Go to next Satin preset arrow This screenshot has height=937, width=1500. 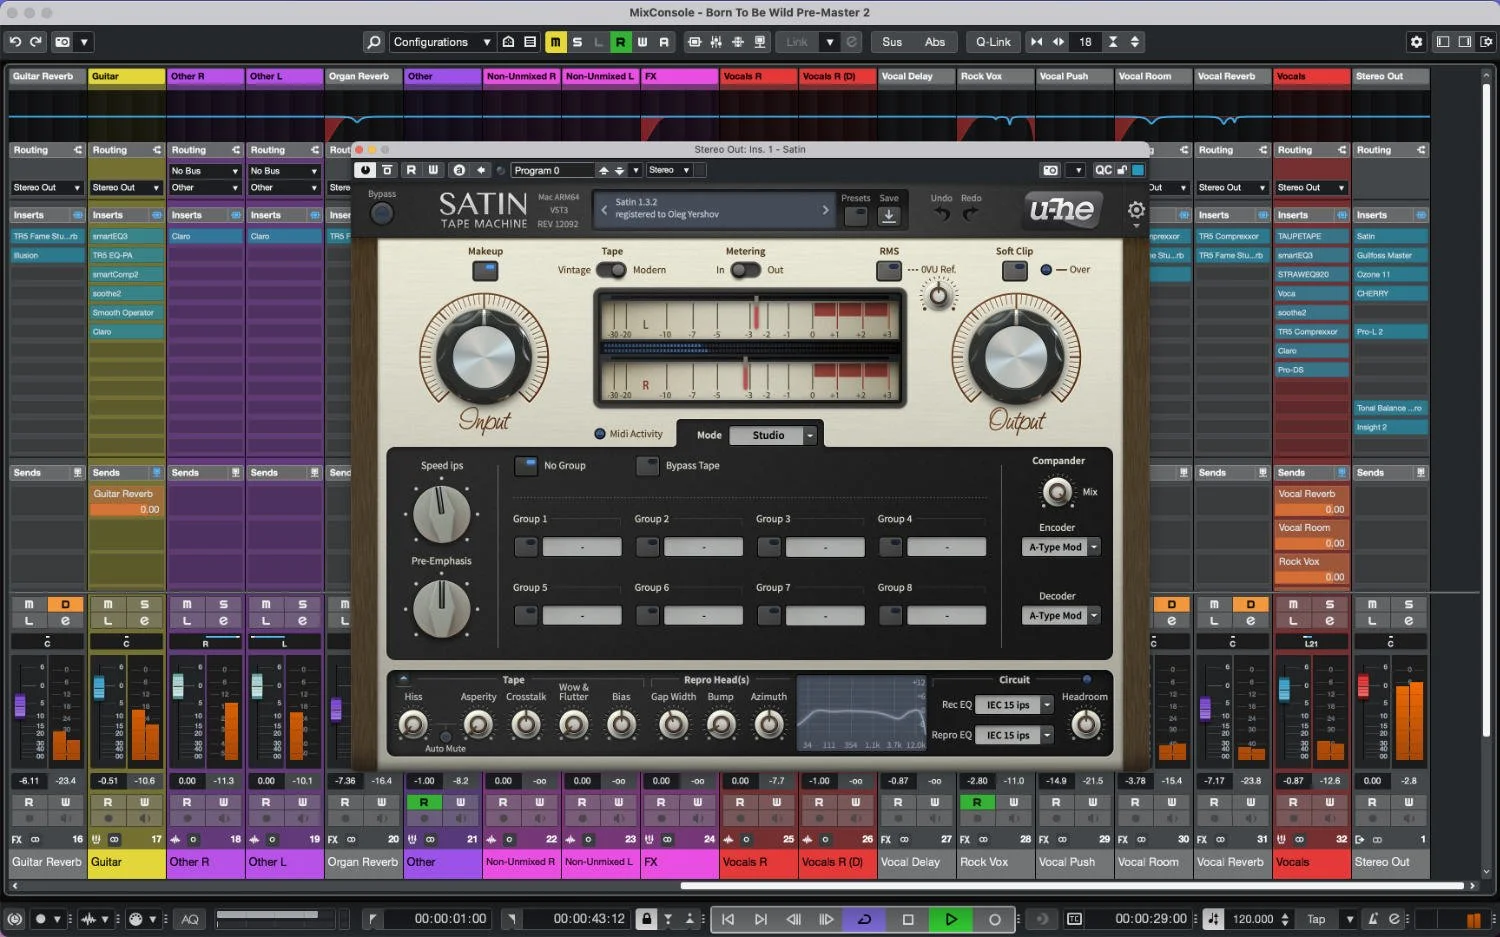pyautogui.click(x=825, y=210)
